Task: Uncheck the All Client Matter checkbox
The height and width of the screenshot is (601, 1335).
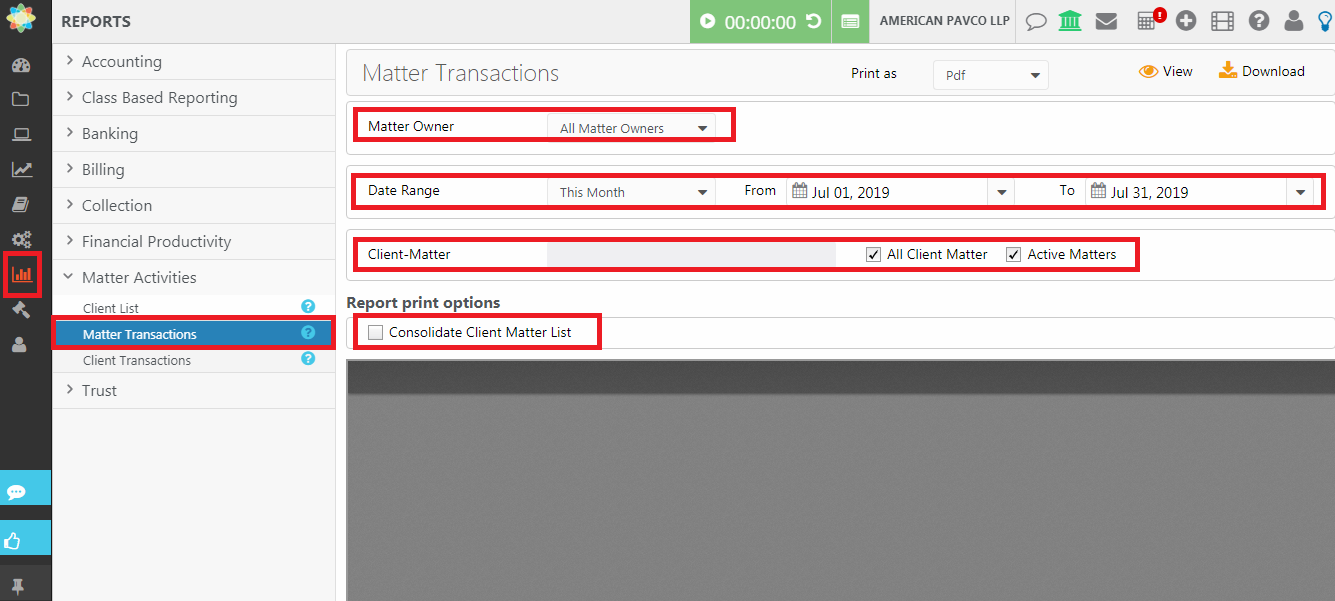Action: [873, 254]
